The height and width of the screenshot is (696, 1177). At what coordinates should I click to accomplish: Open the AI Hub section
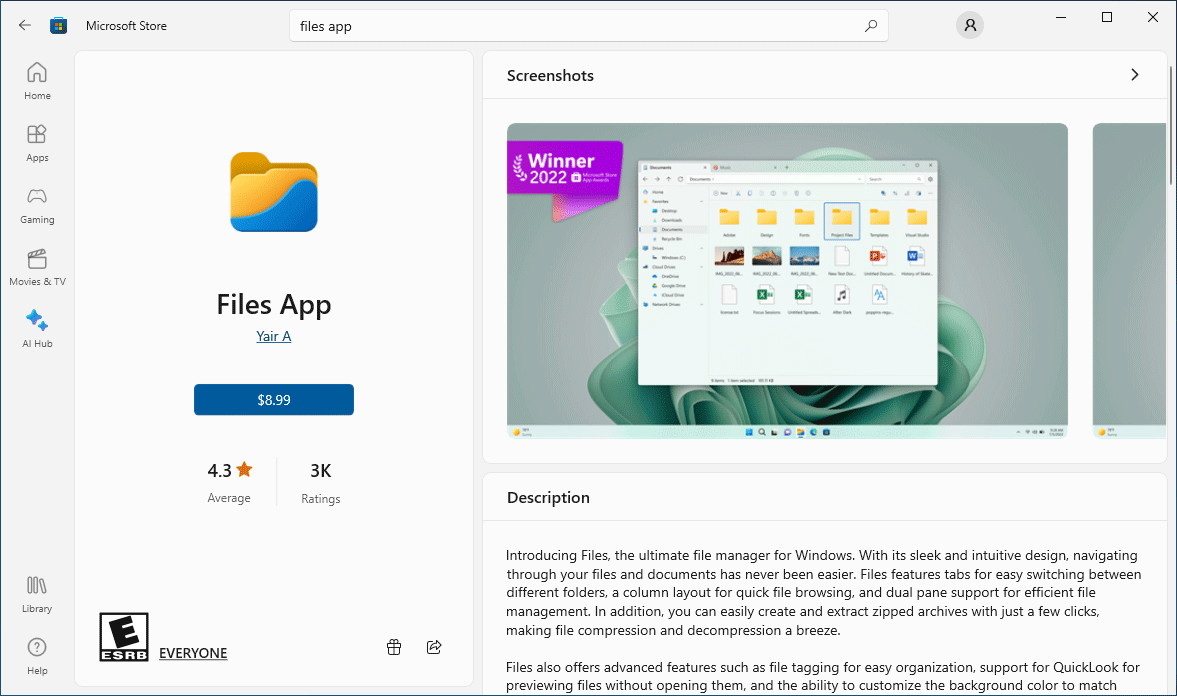click(x=37, y=330)
